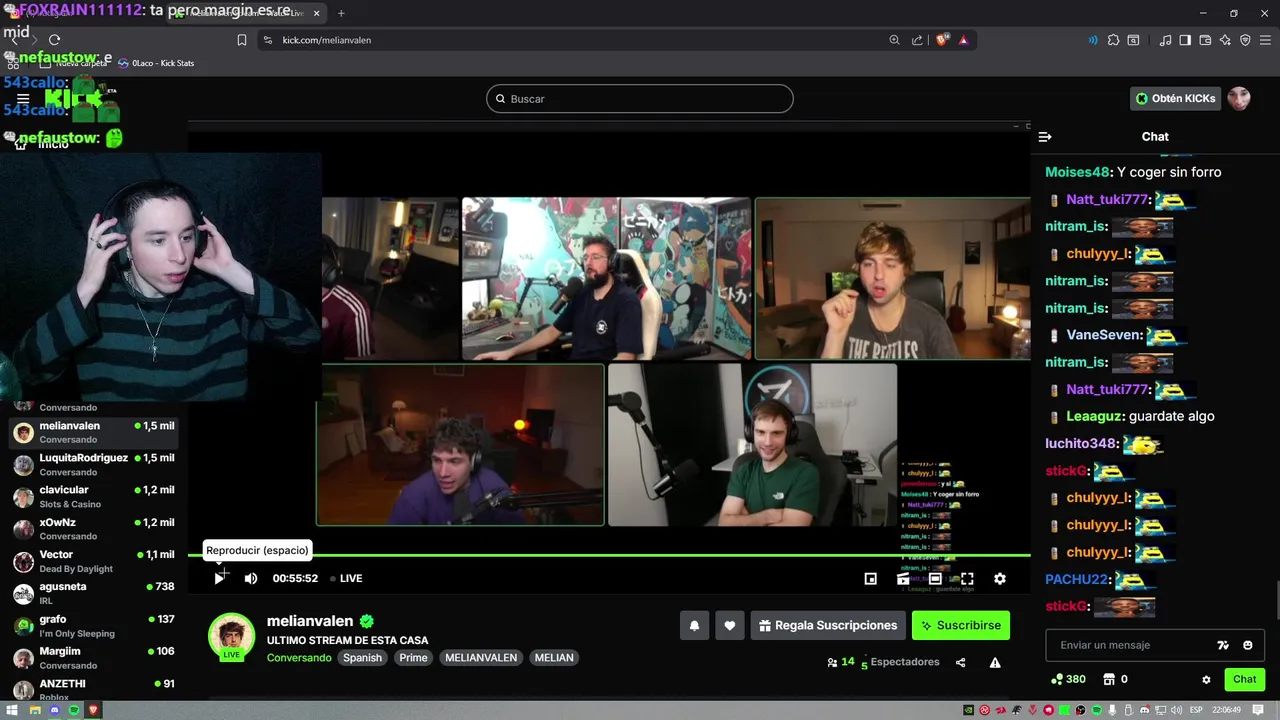
Task: Click the video progress bar
Action: (609, 555)
